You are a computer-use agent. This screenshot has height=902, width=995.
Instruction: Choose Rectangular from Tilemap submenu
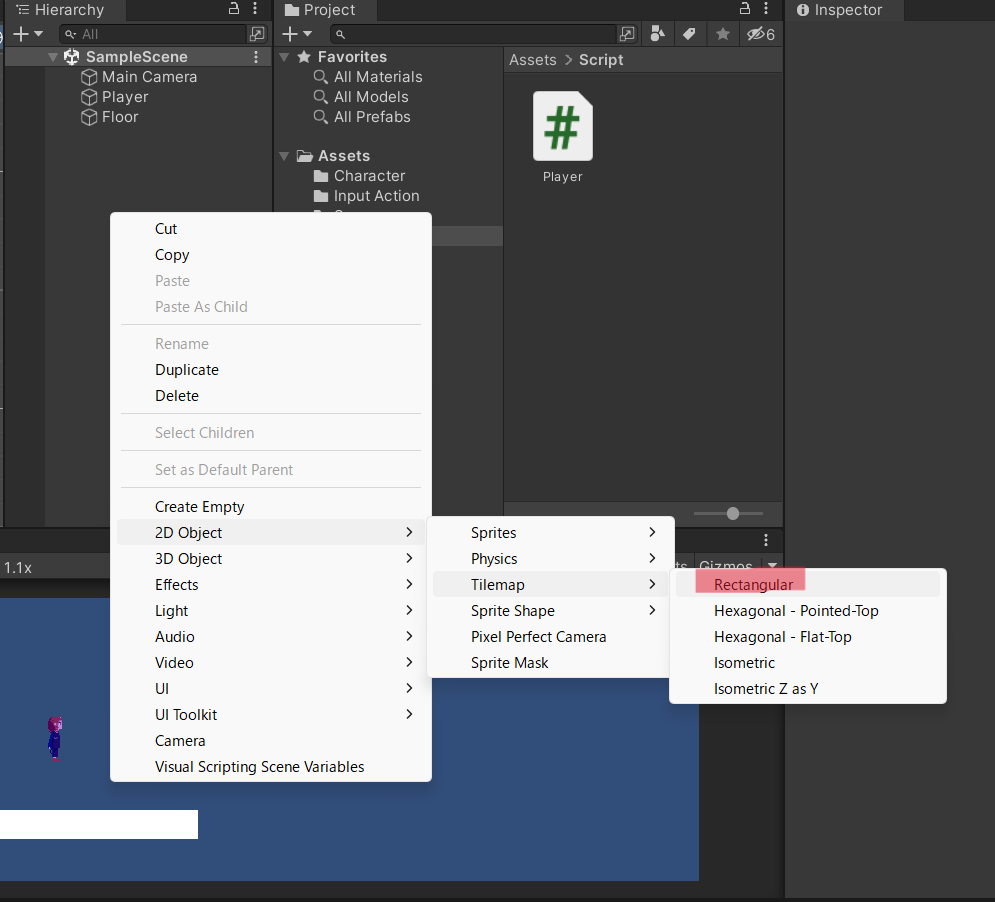pyautogui.click(x=753, y=585)
